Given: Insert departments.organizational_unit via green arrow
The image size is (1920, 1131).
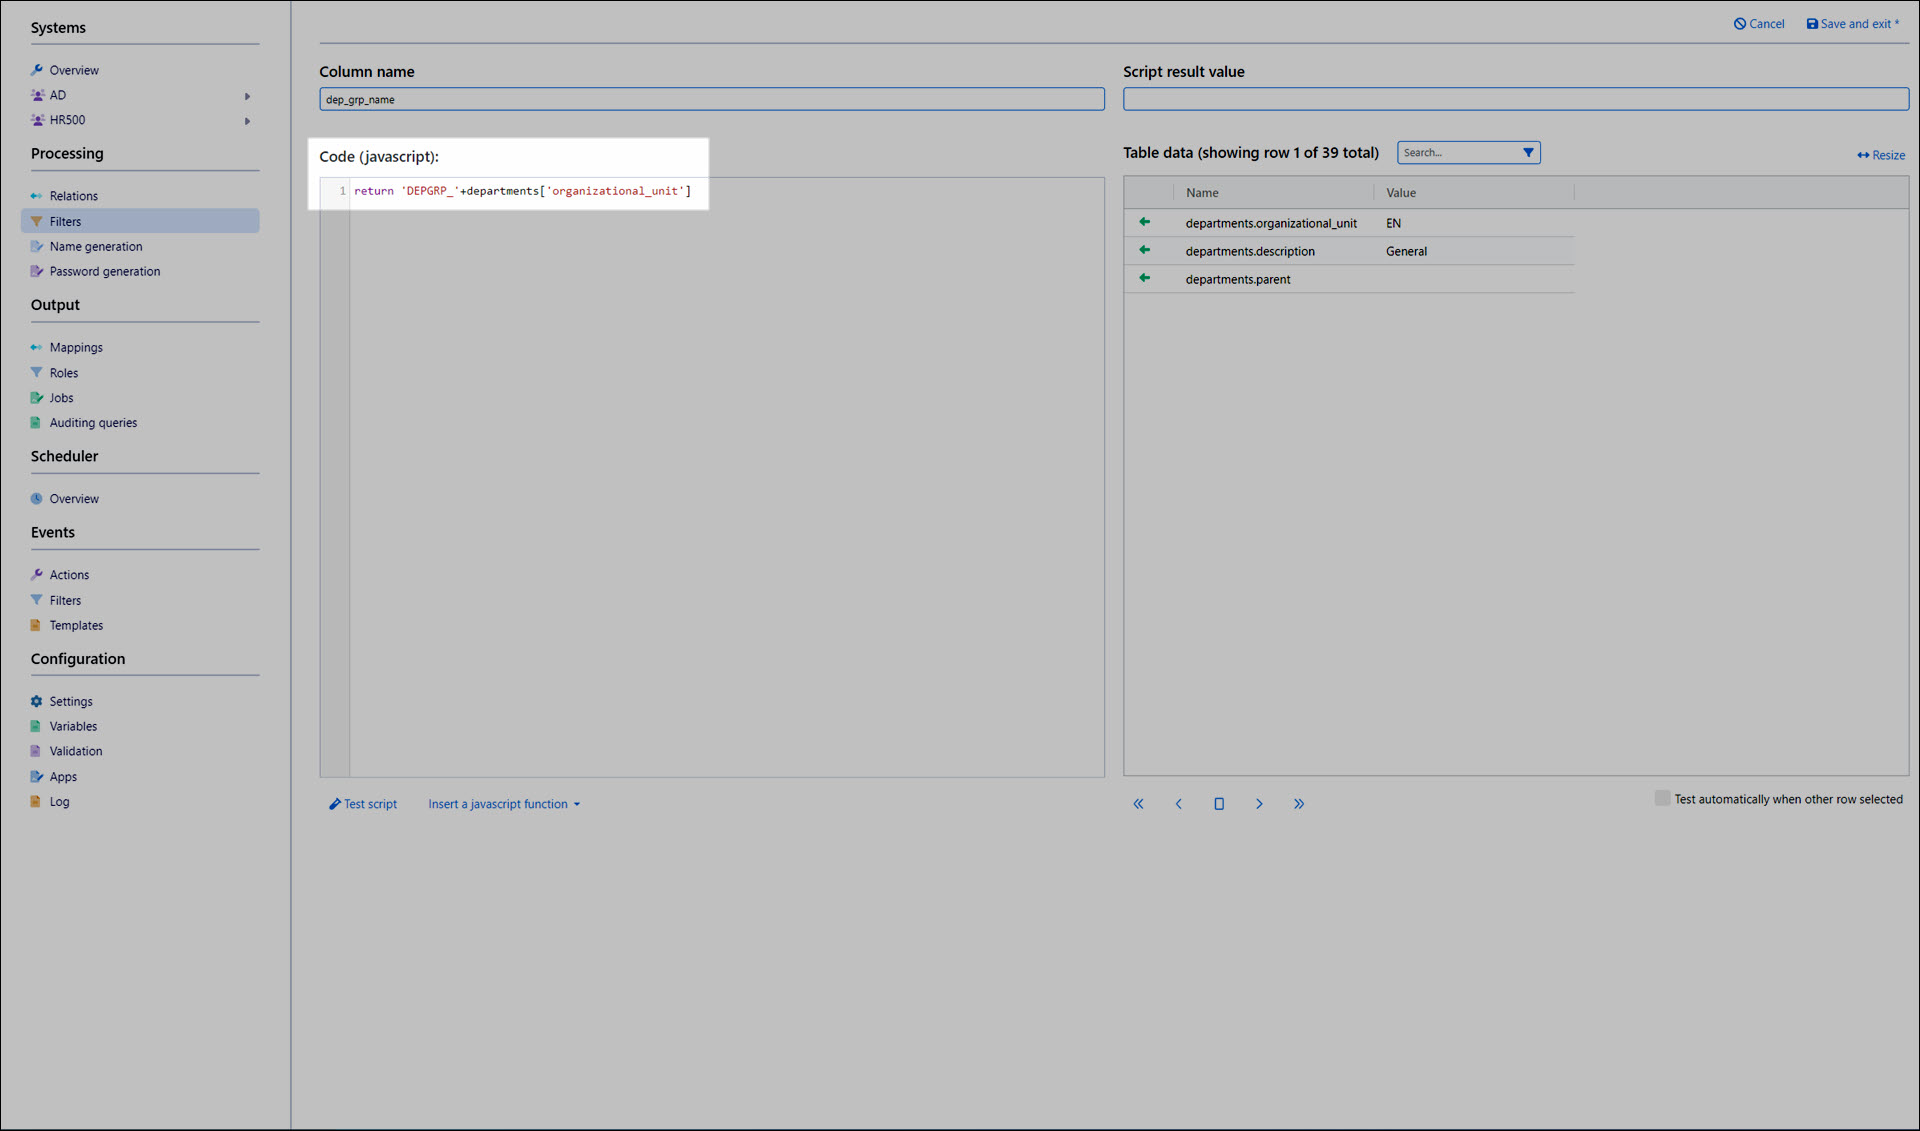Looking at the screenshot, I should pyautogui.click(x=1145, y=222).
